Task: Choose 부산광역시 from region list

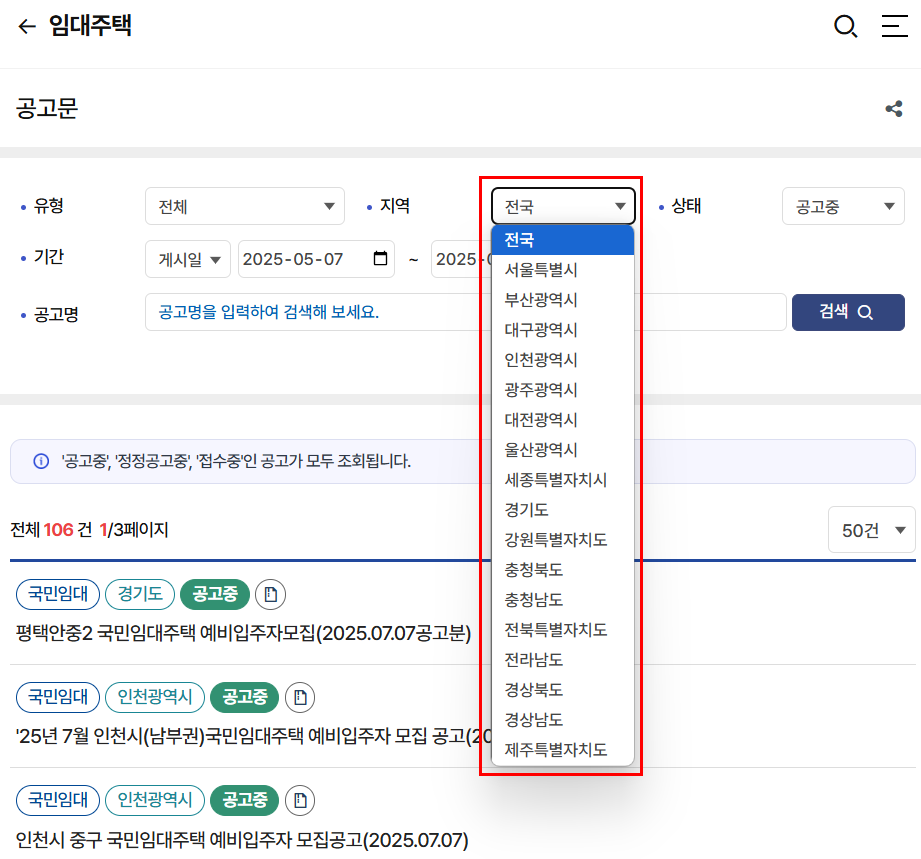Action: tap(563, 300)
